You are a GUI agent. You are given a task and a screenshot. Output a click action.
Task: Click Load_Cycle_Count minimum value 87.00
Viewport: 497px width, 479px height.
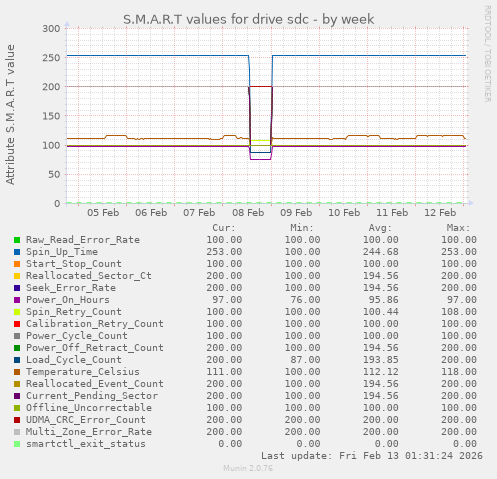tap(305, 360)
